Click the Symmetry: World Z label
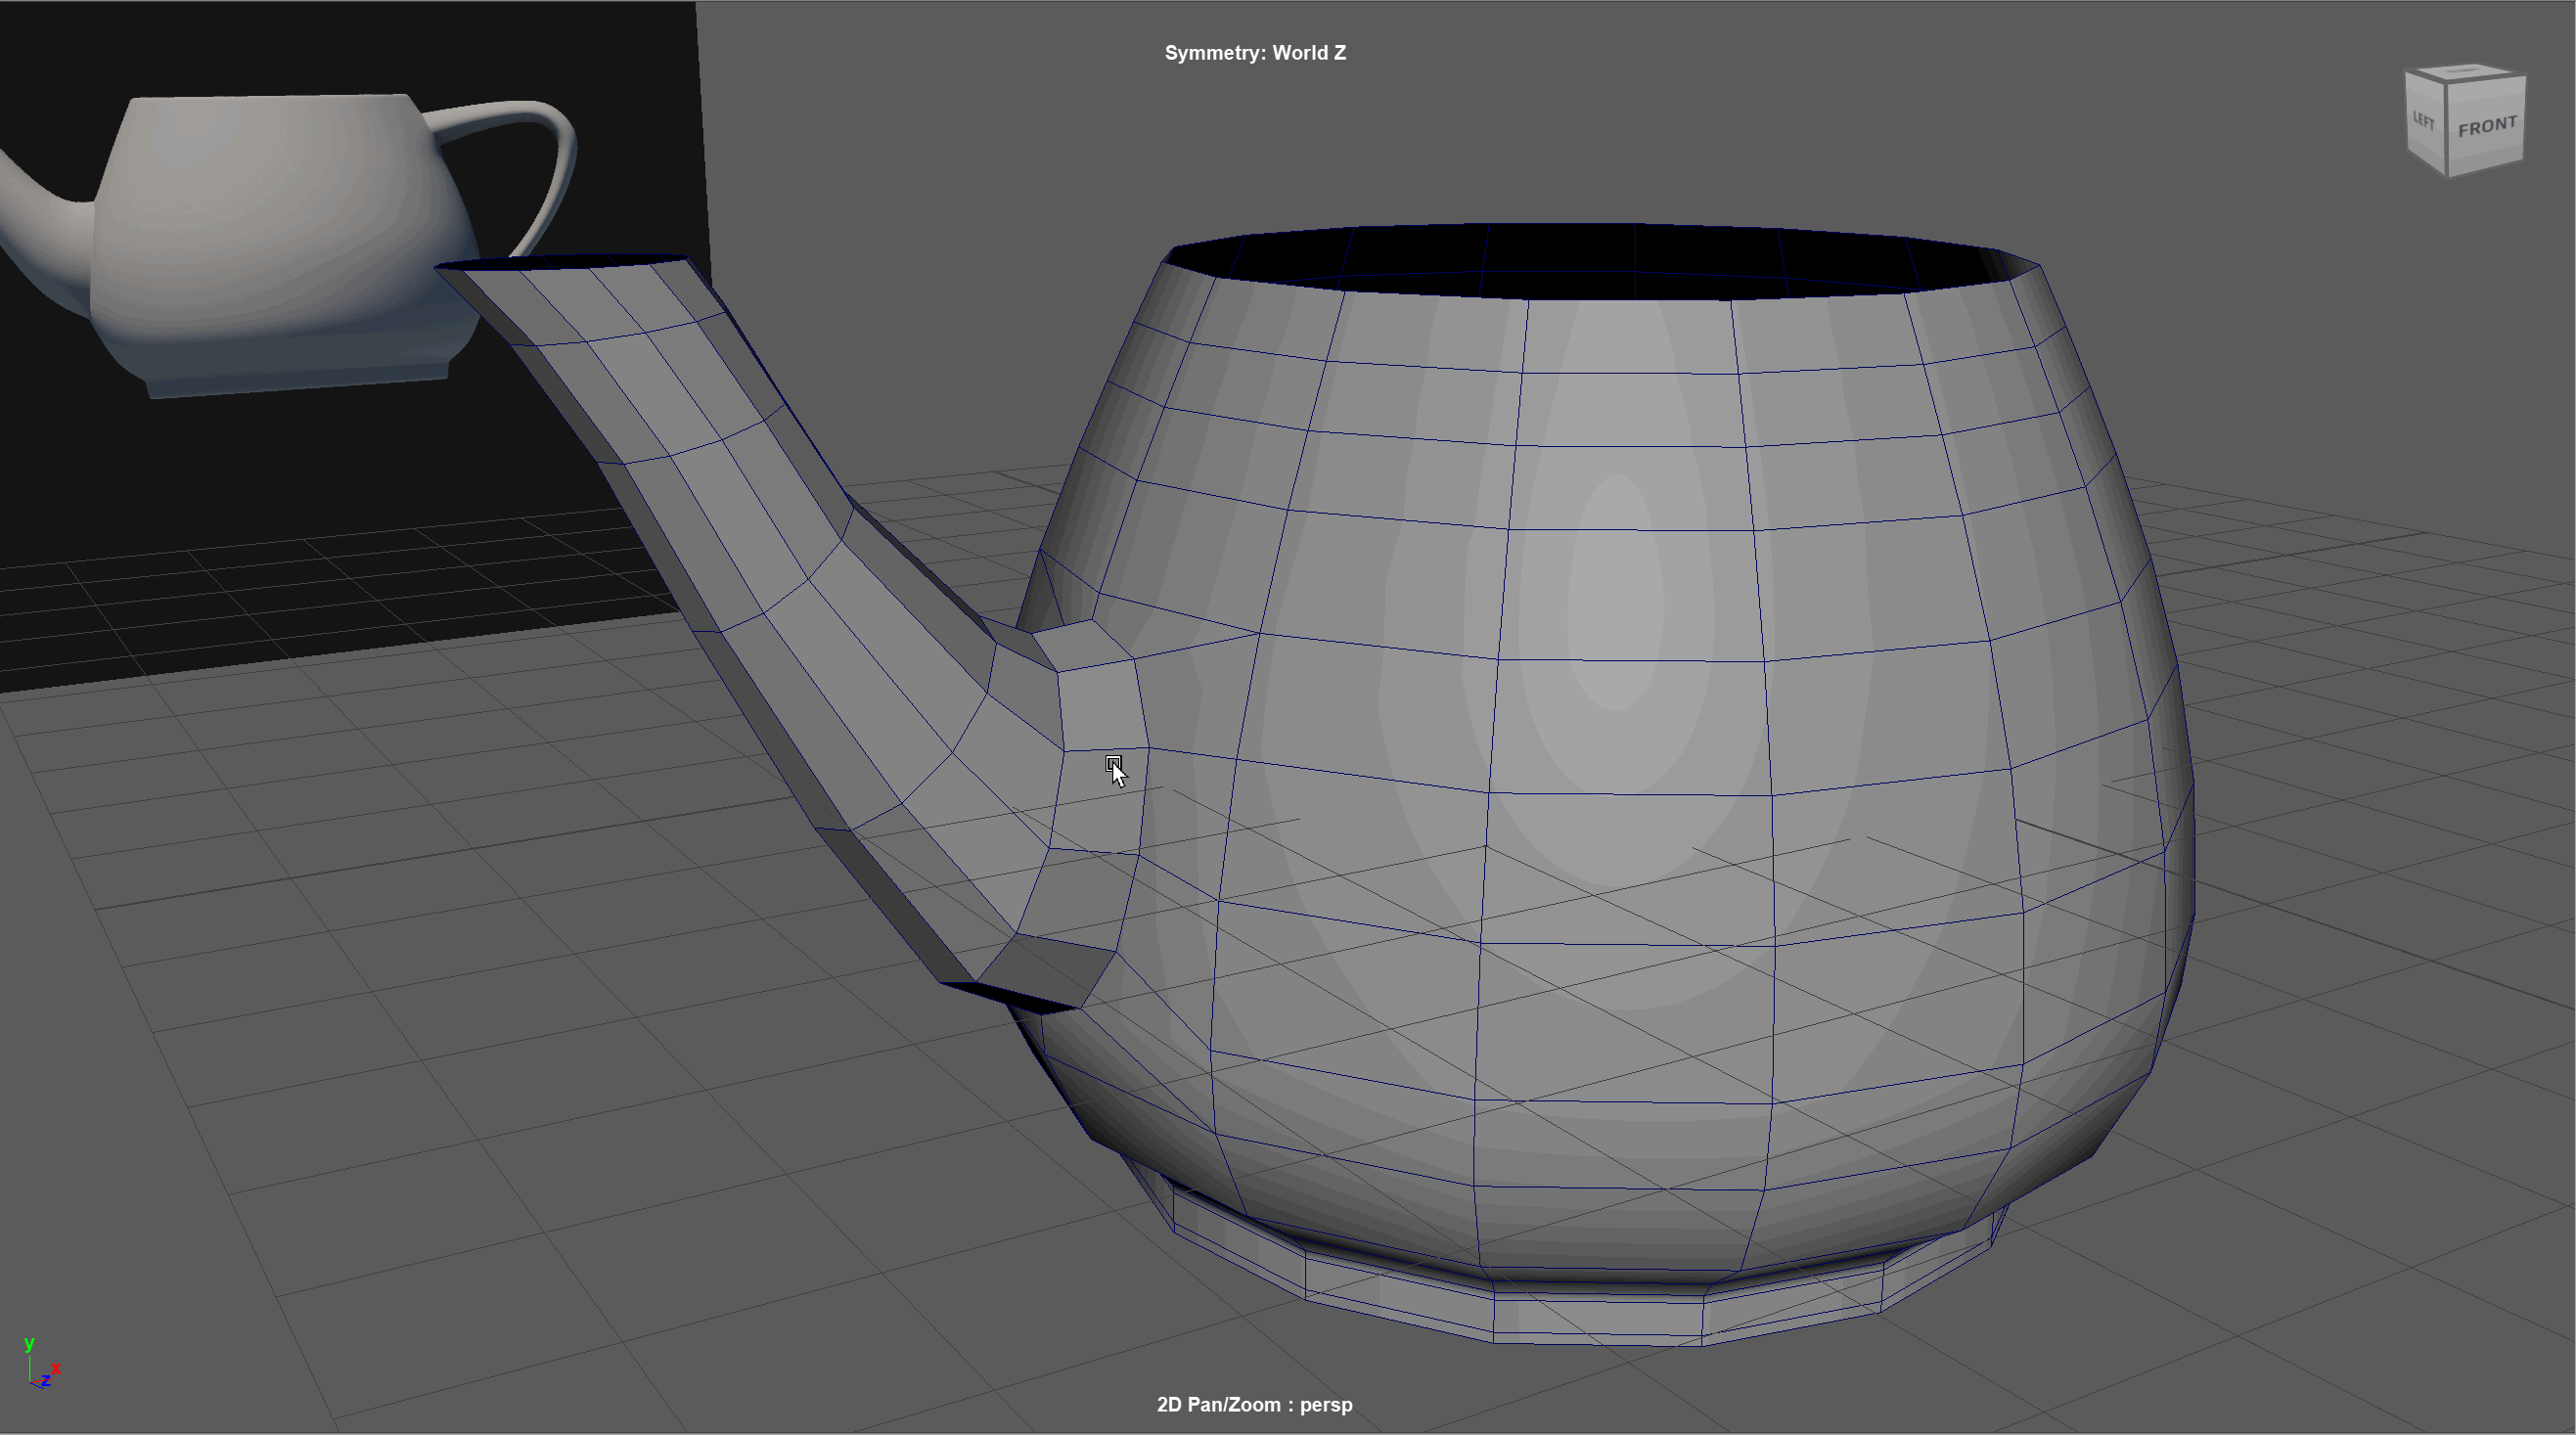Image resolution: width=2576 pixels, height=1435 pixels. 1254,53
